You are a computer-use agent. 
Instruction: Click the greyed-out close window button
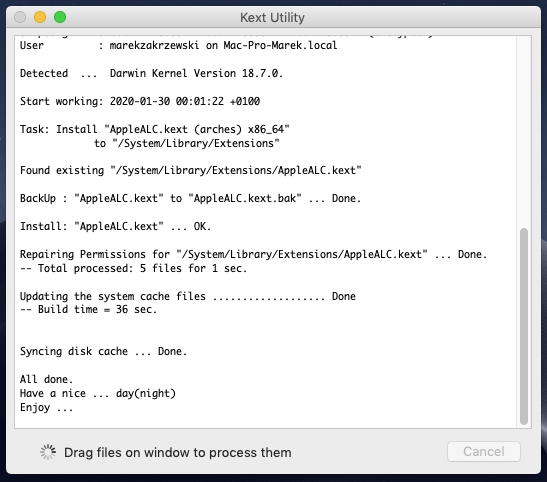click(x=20, y=17)
